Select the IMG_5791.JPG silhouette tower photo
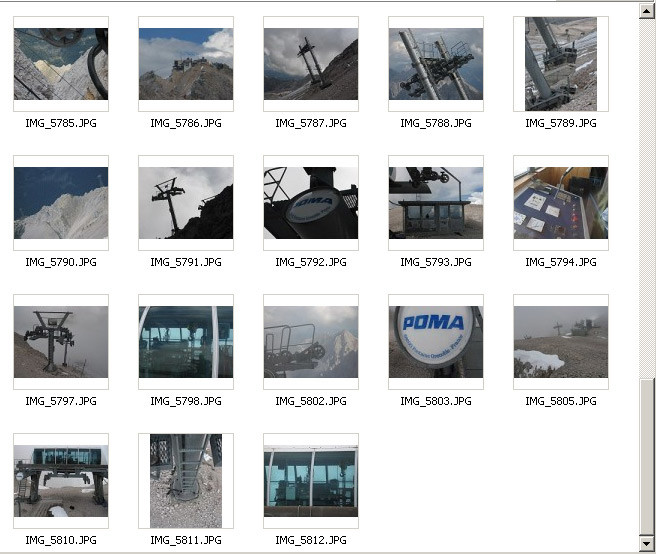 (x=186, y=203)
